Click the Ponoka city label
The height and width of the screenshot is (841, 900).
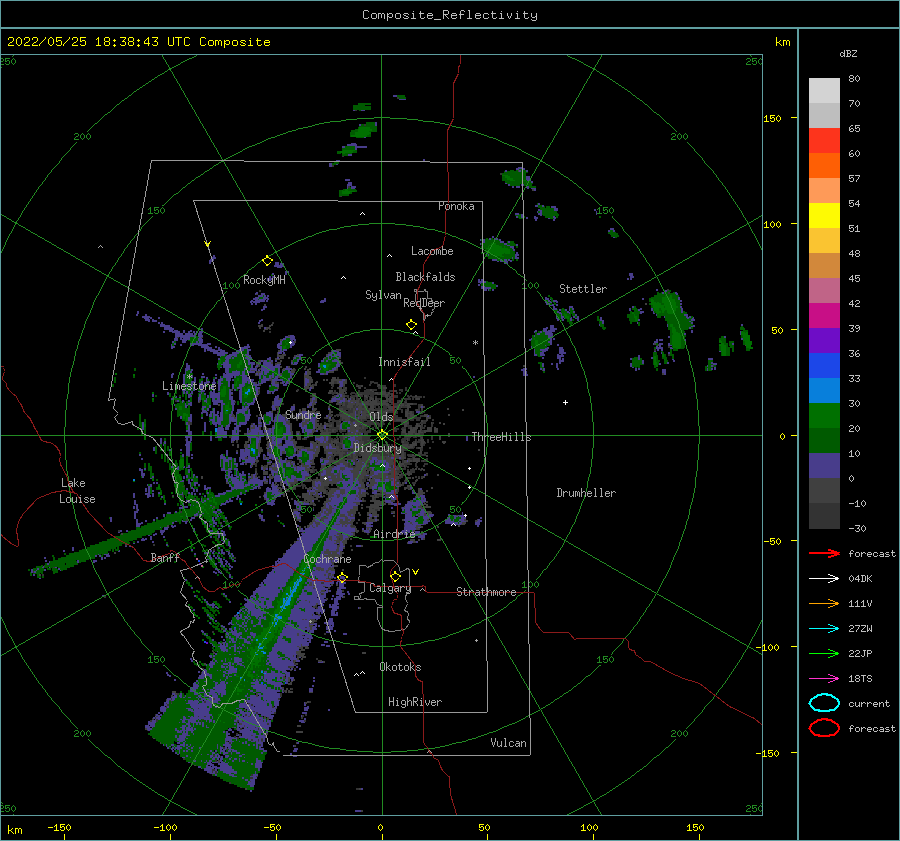pos(456,206)
